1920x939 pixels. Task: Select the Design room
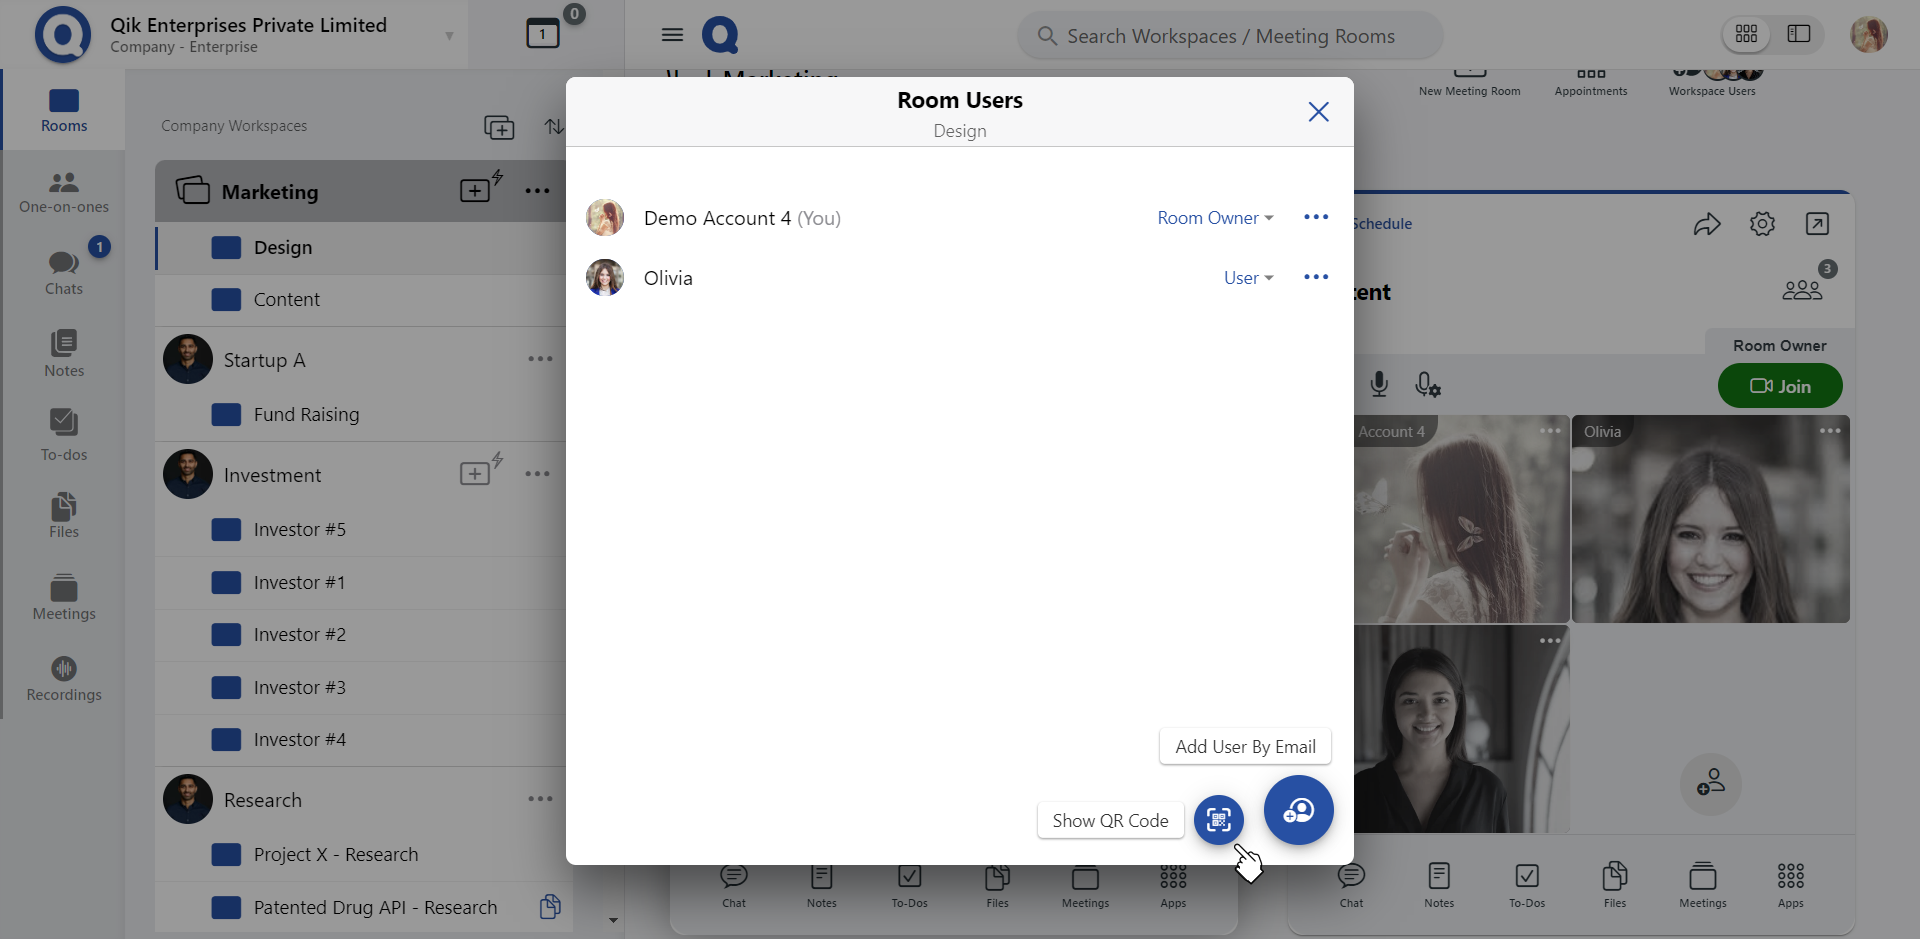click(362, 248)
